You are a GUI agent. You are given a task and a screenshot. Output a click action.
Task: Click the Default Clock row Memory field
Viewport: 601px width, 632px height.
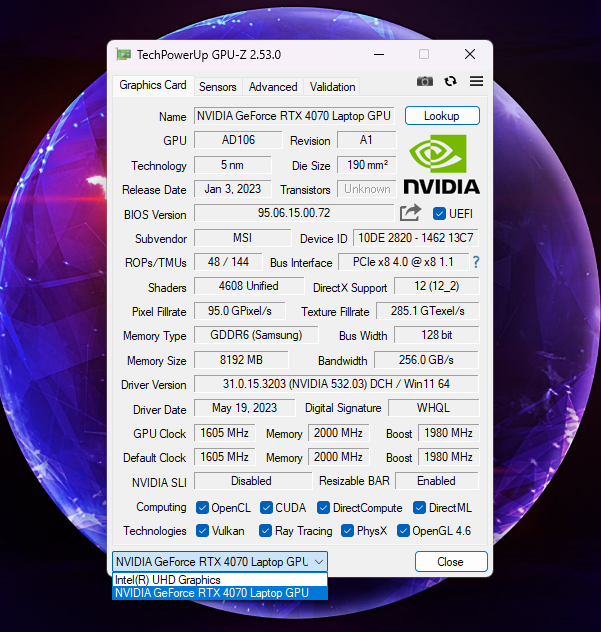(339, 457)
